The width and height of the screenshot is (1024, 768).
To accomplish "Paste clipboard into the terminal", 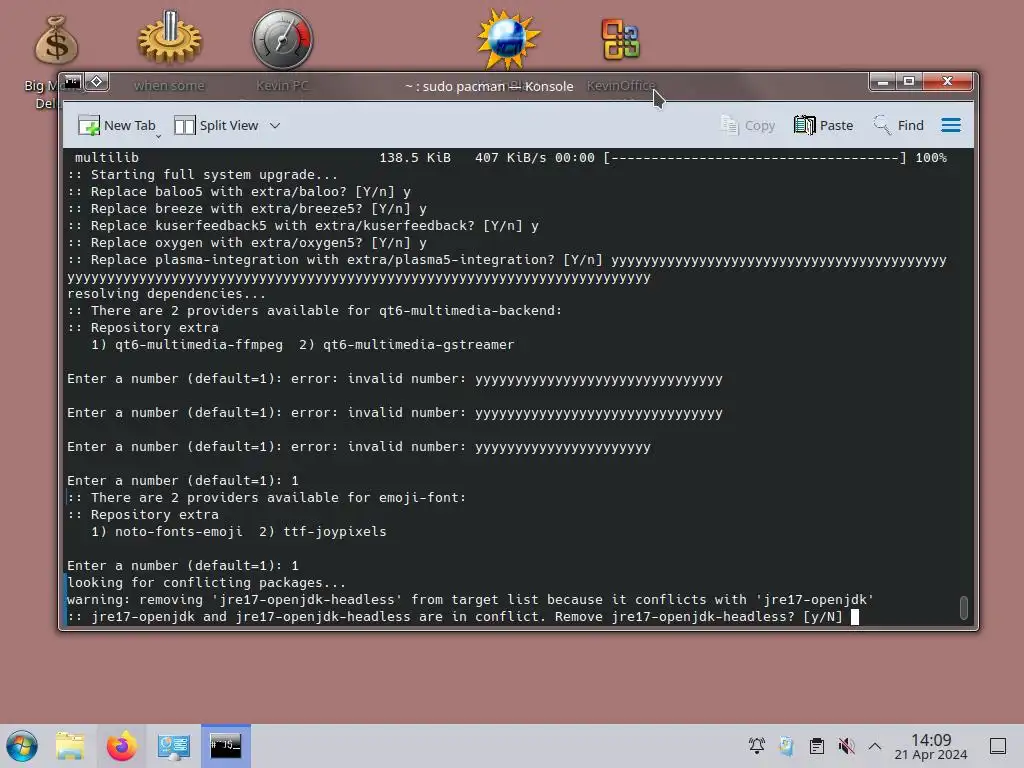I will coord(824,125).
